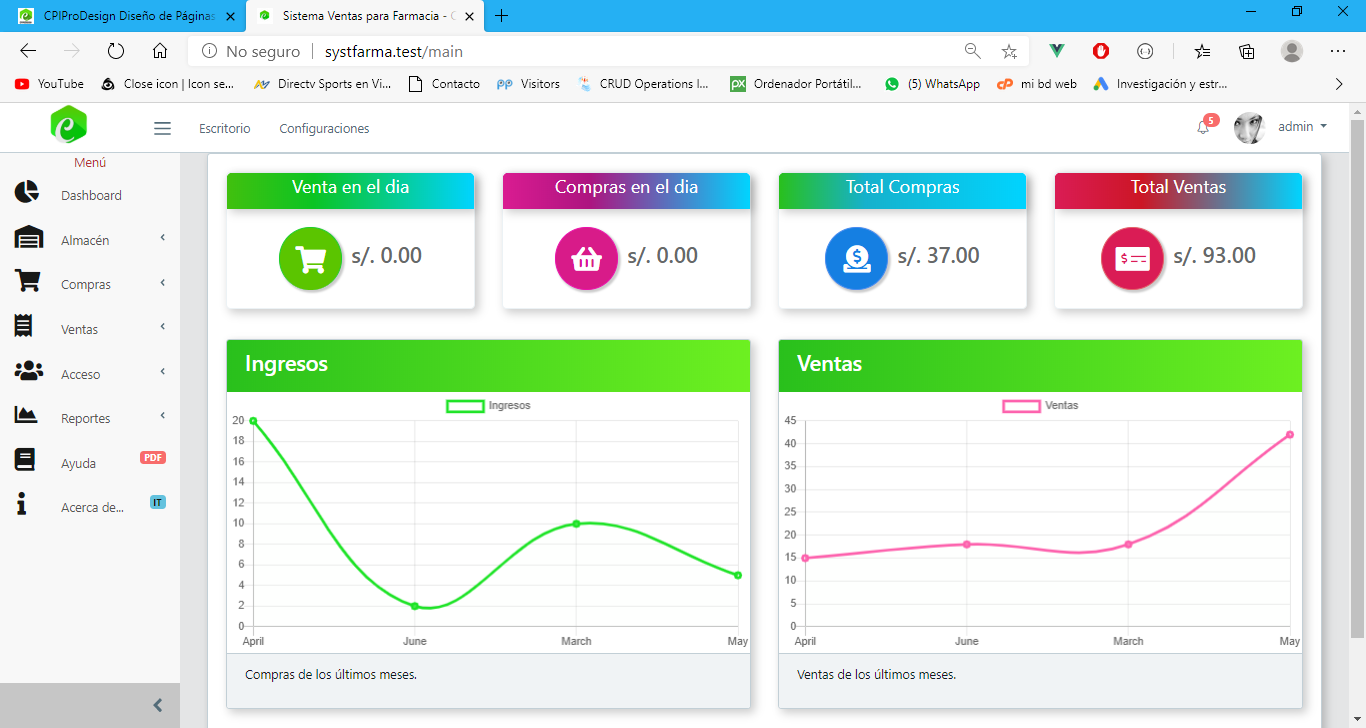Click the Ingresos panel heading
Screen dimensions: 1366x728
pos(287,364)
